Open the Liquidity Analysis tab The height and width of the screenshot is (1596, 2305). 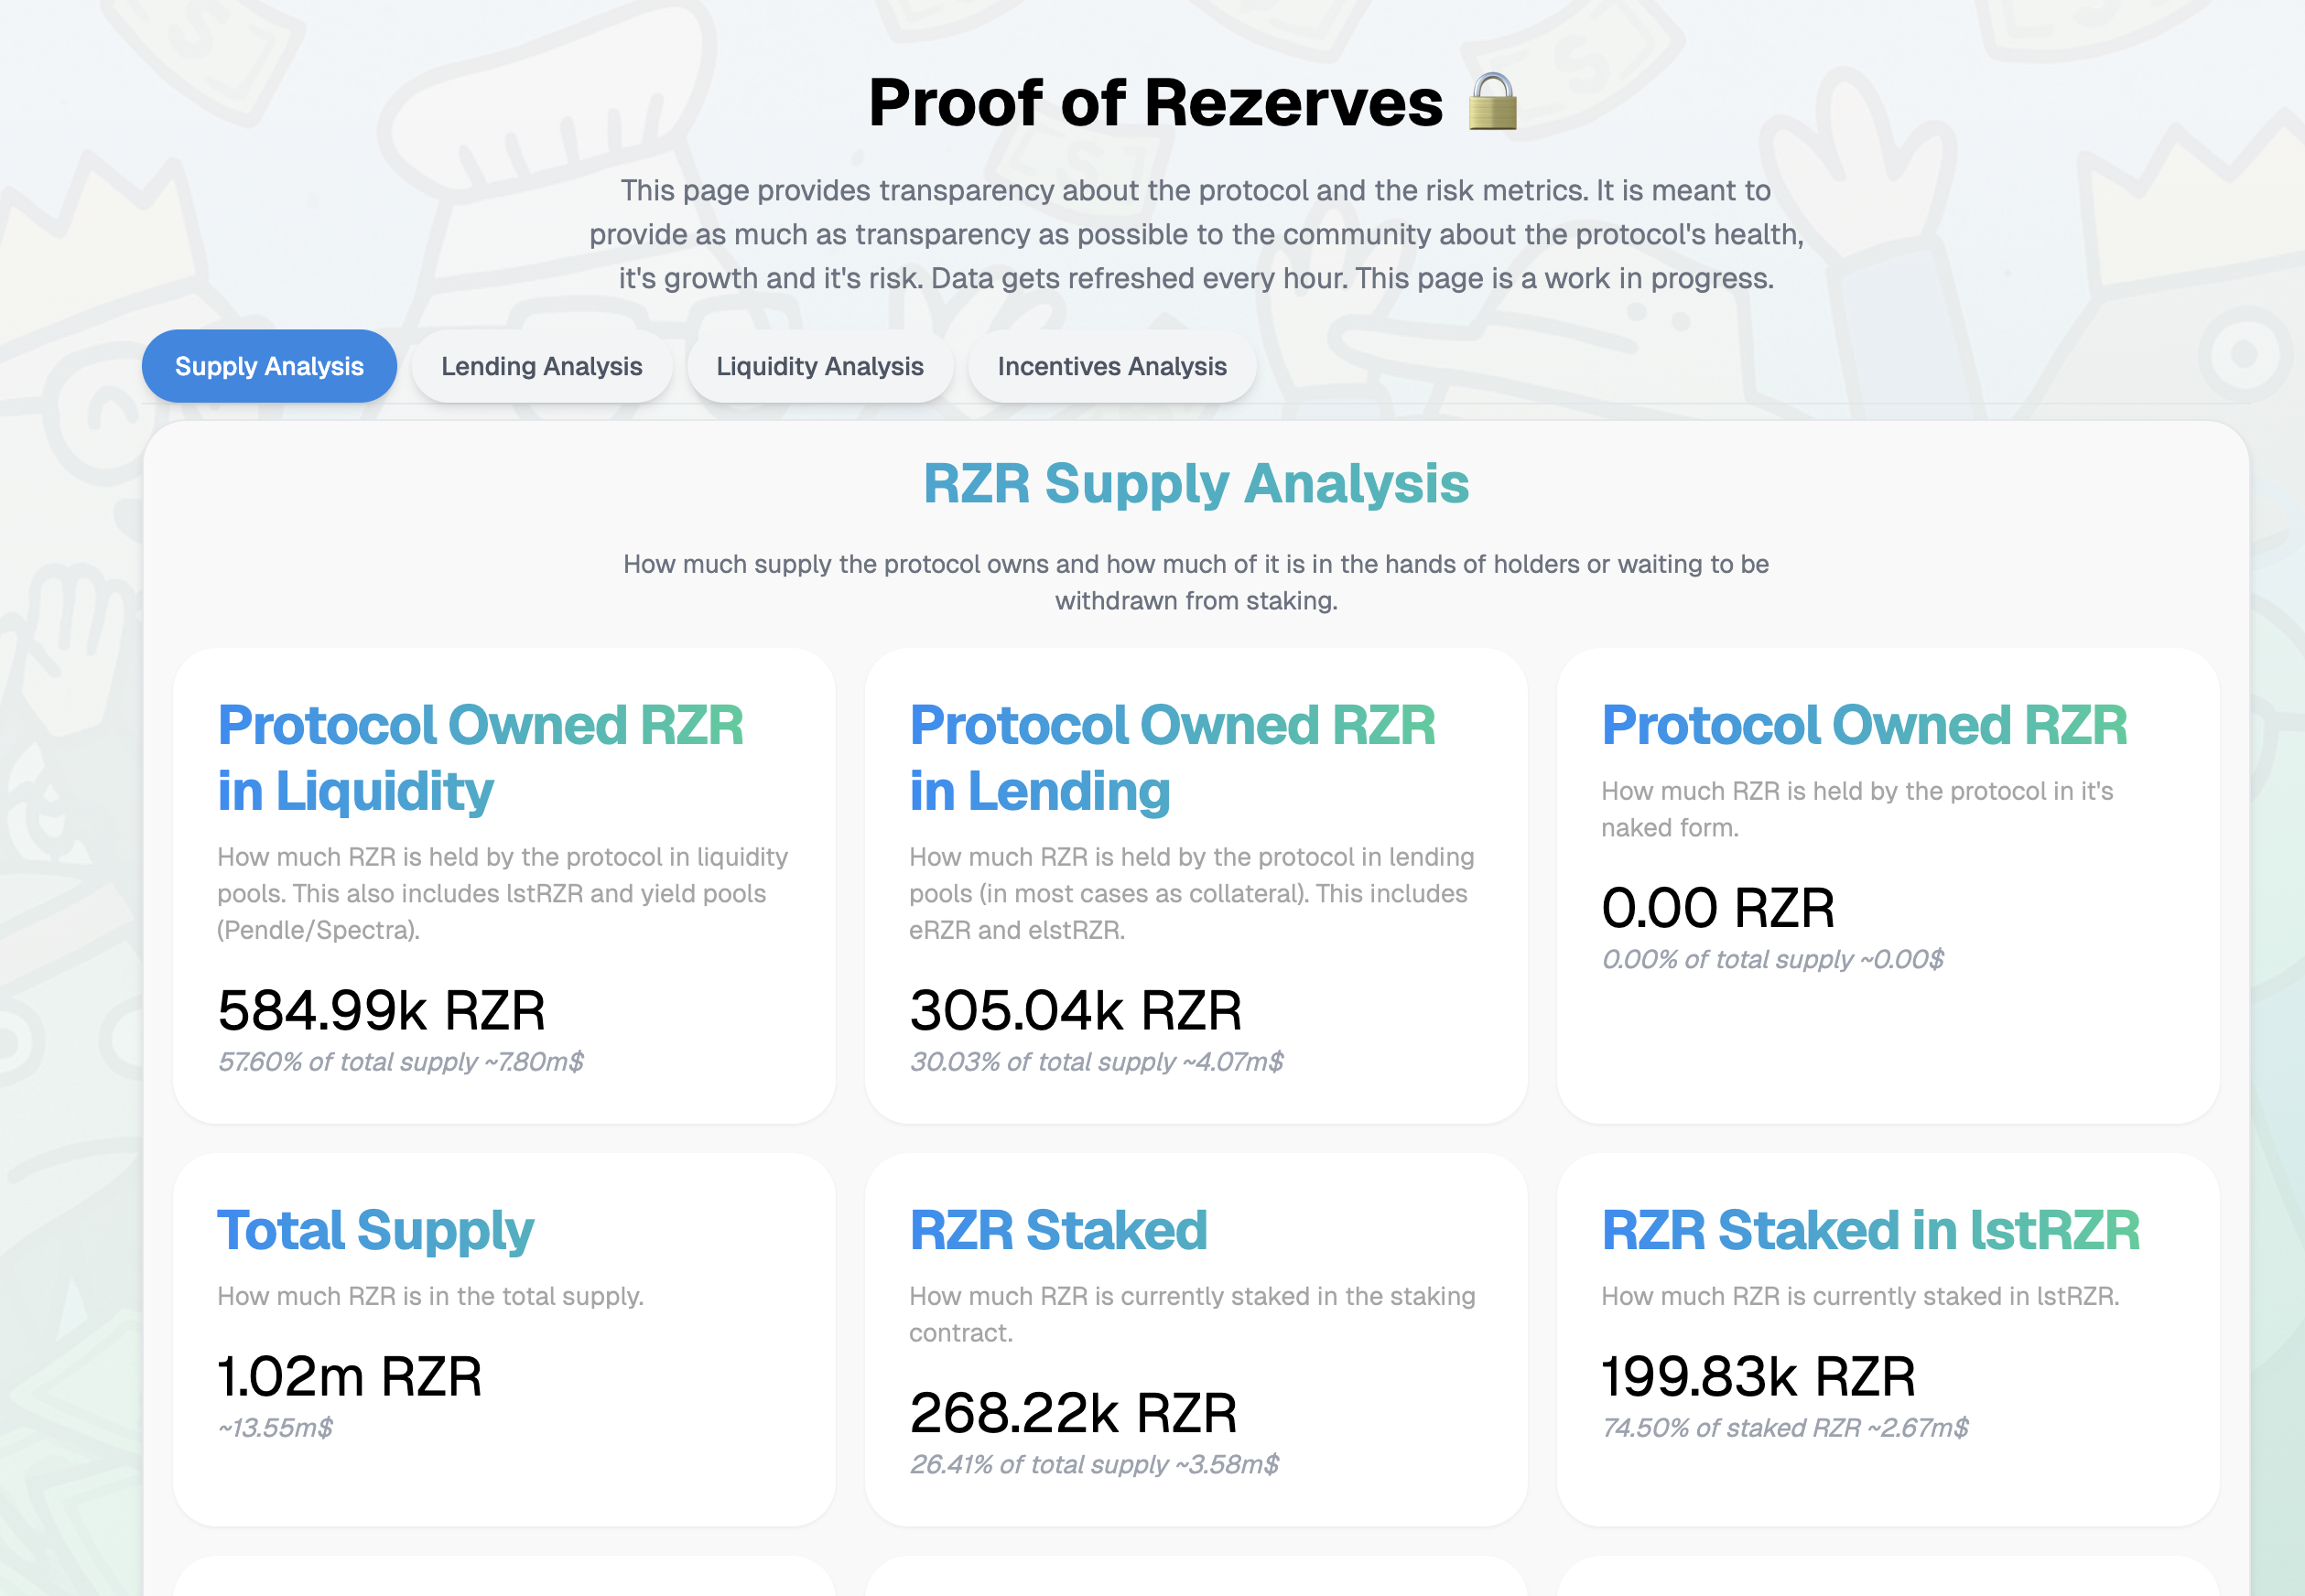819,366
